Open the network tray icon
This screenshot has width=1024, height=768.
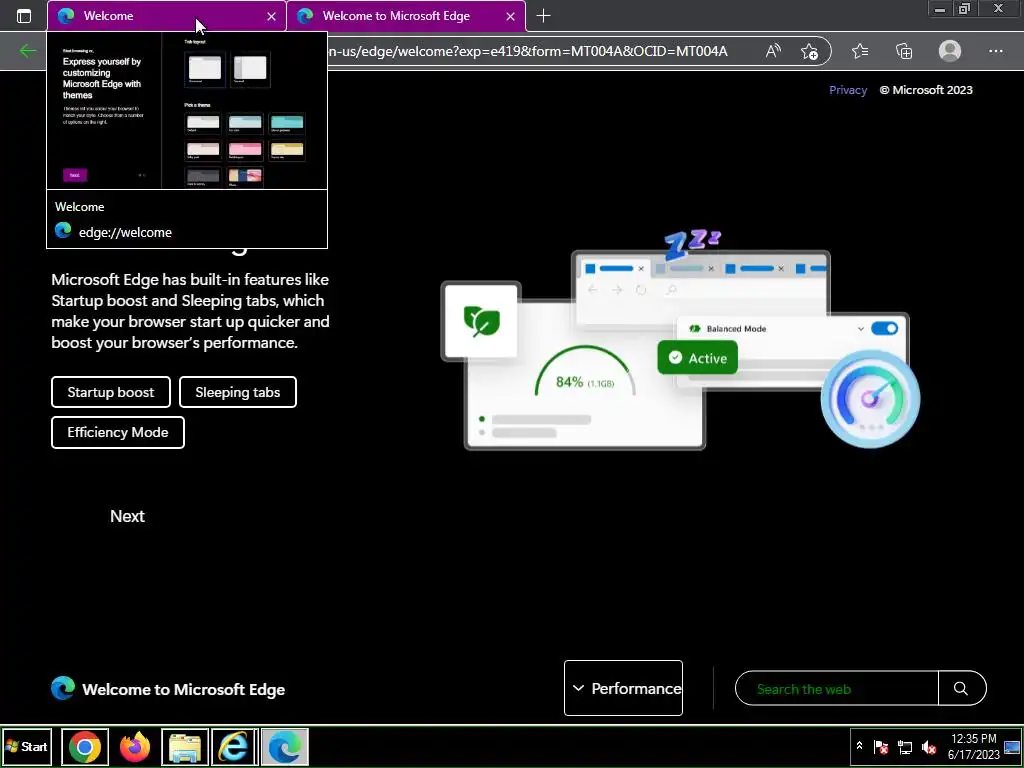point(904,746)
